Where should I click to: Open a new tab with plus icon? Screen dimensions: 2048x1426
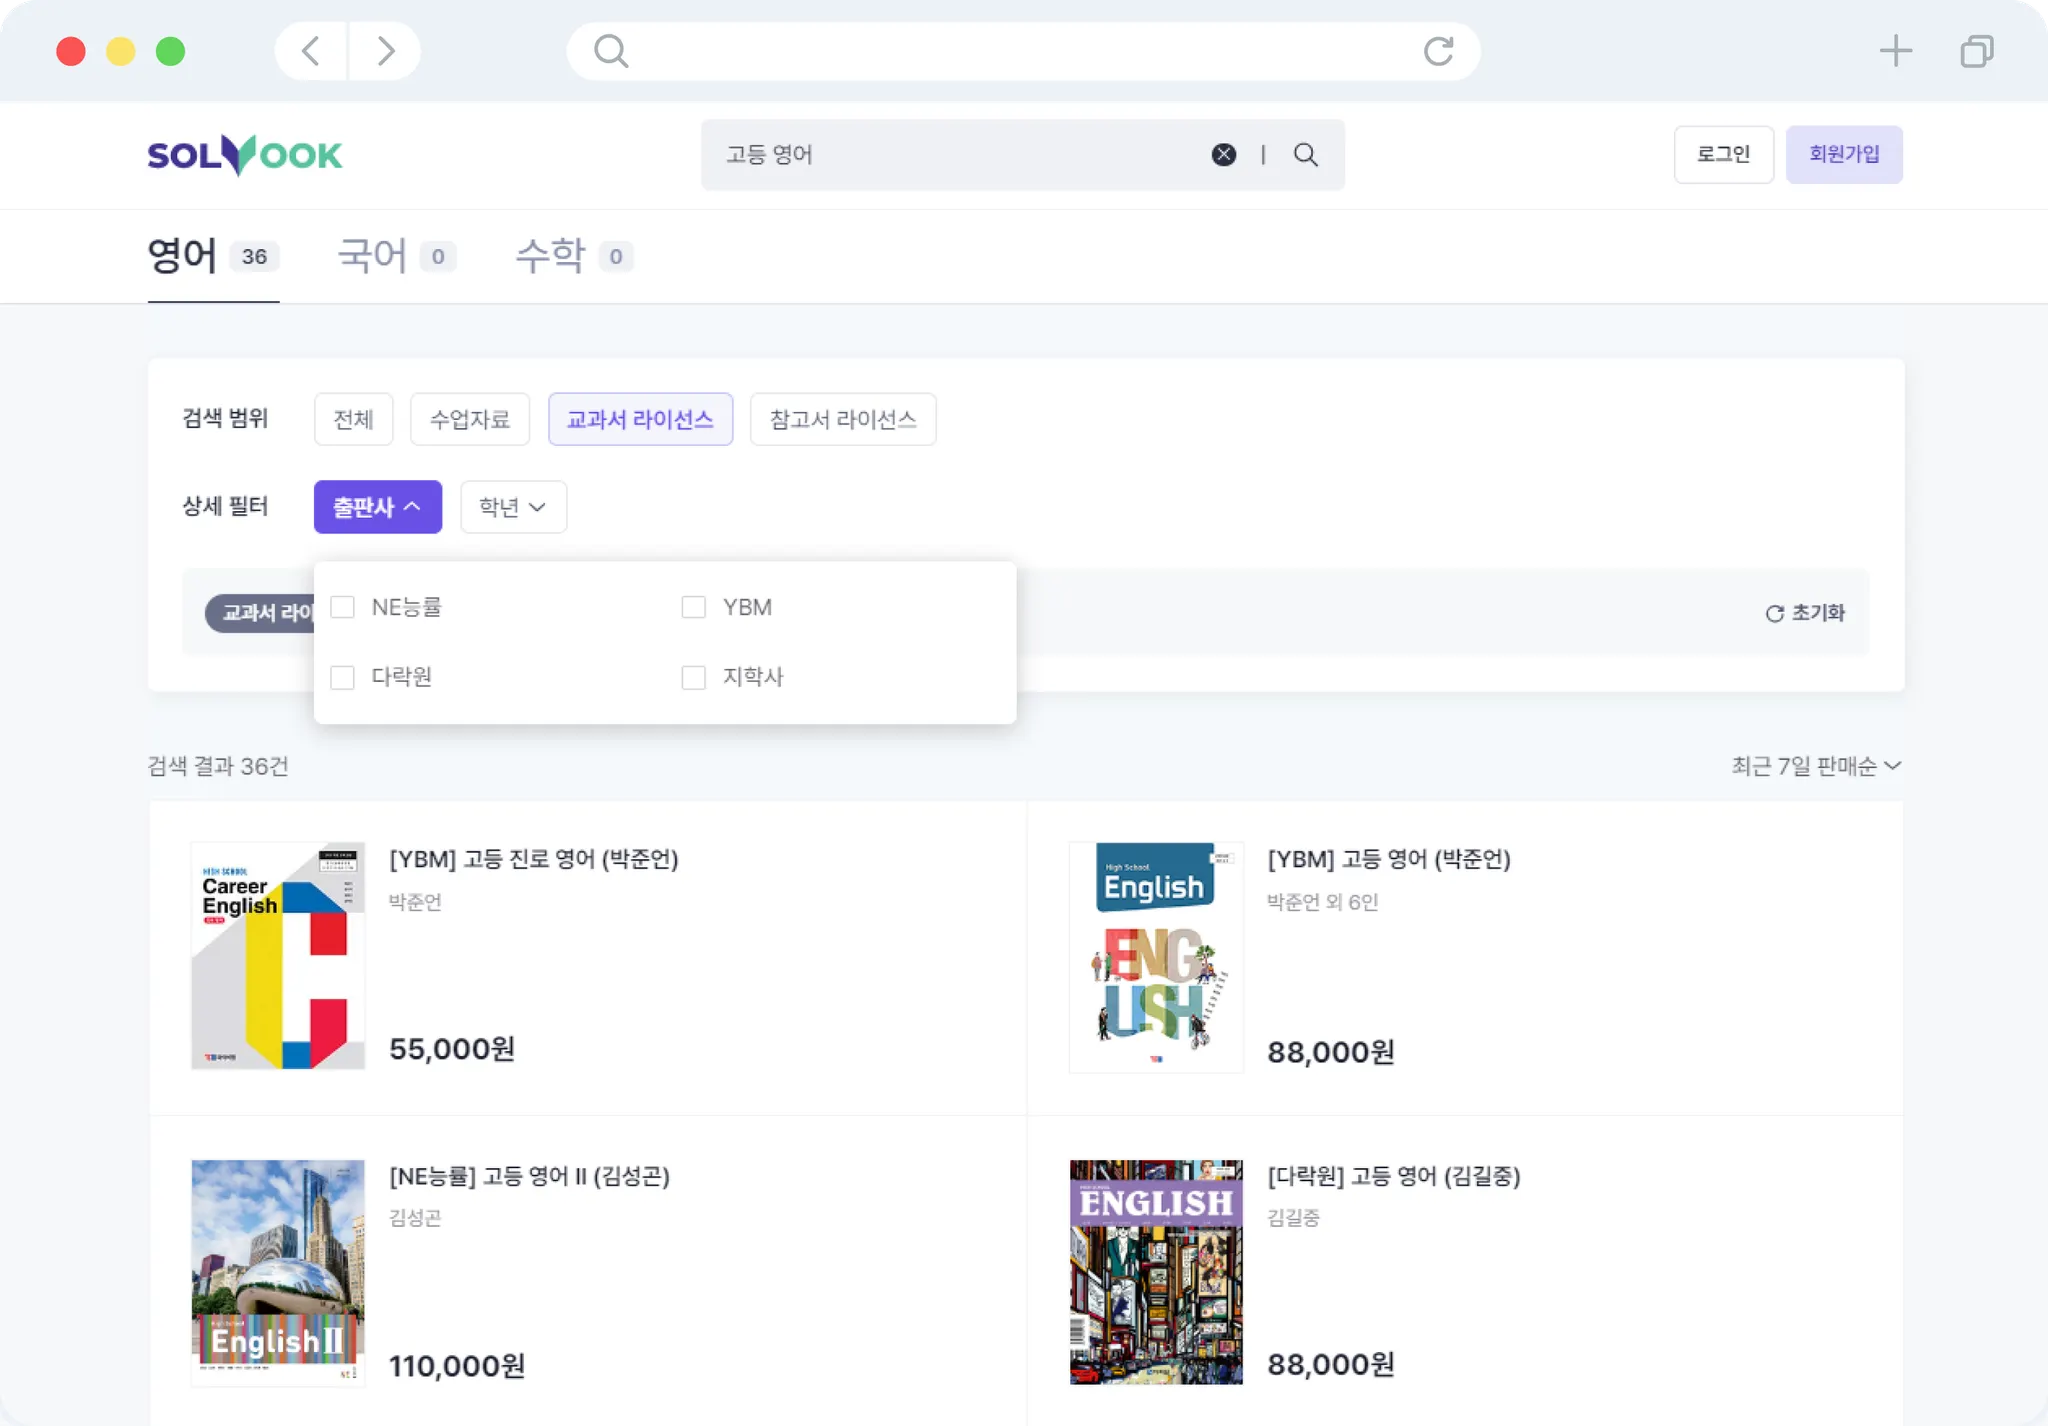tap(1895, 51)
